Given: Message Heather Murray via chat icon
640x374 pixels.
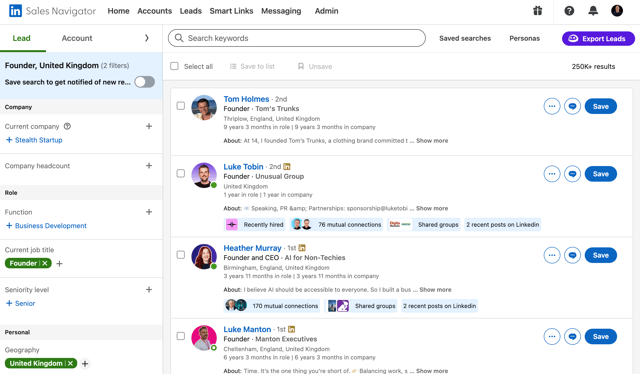Looking at the screenshot, I should point(572,255).
